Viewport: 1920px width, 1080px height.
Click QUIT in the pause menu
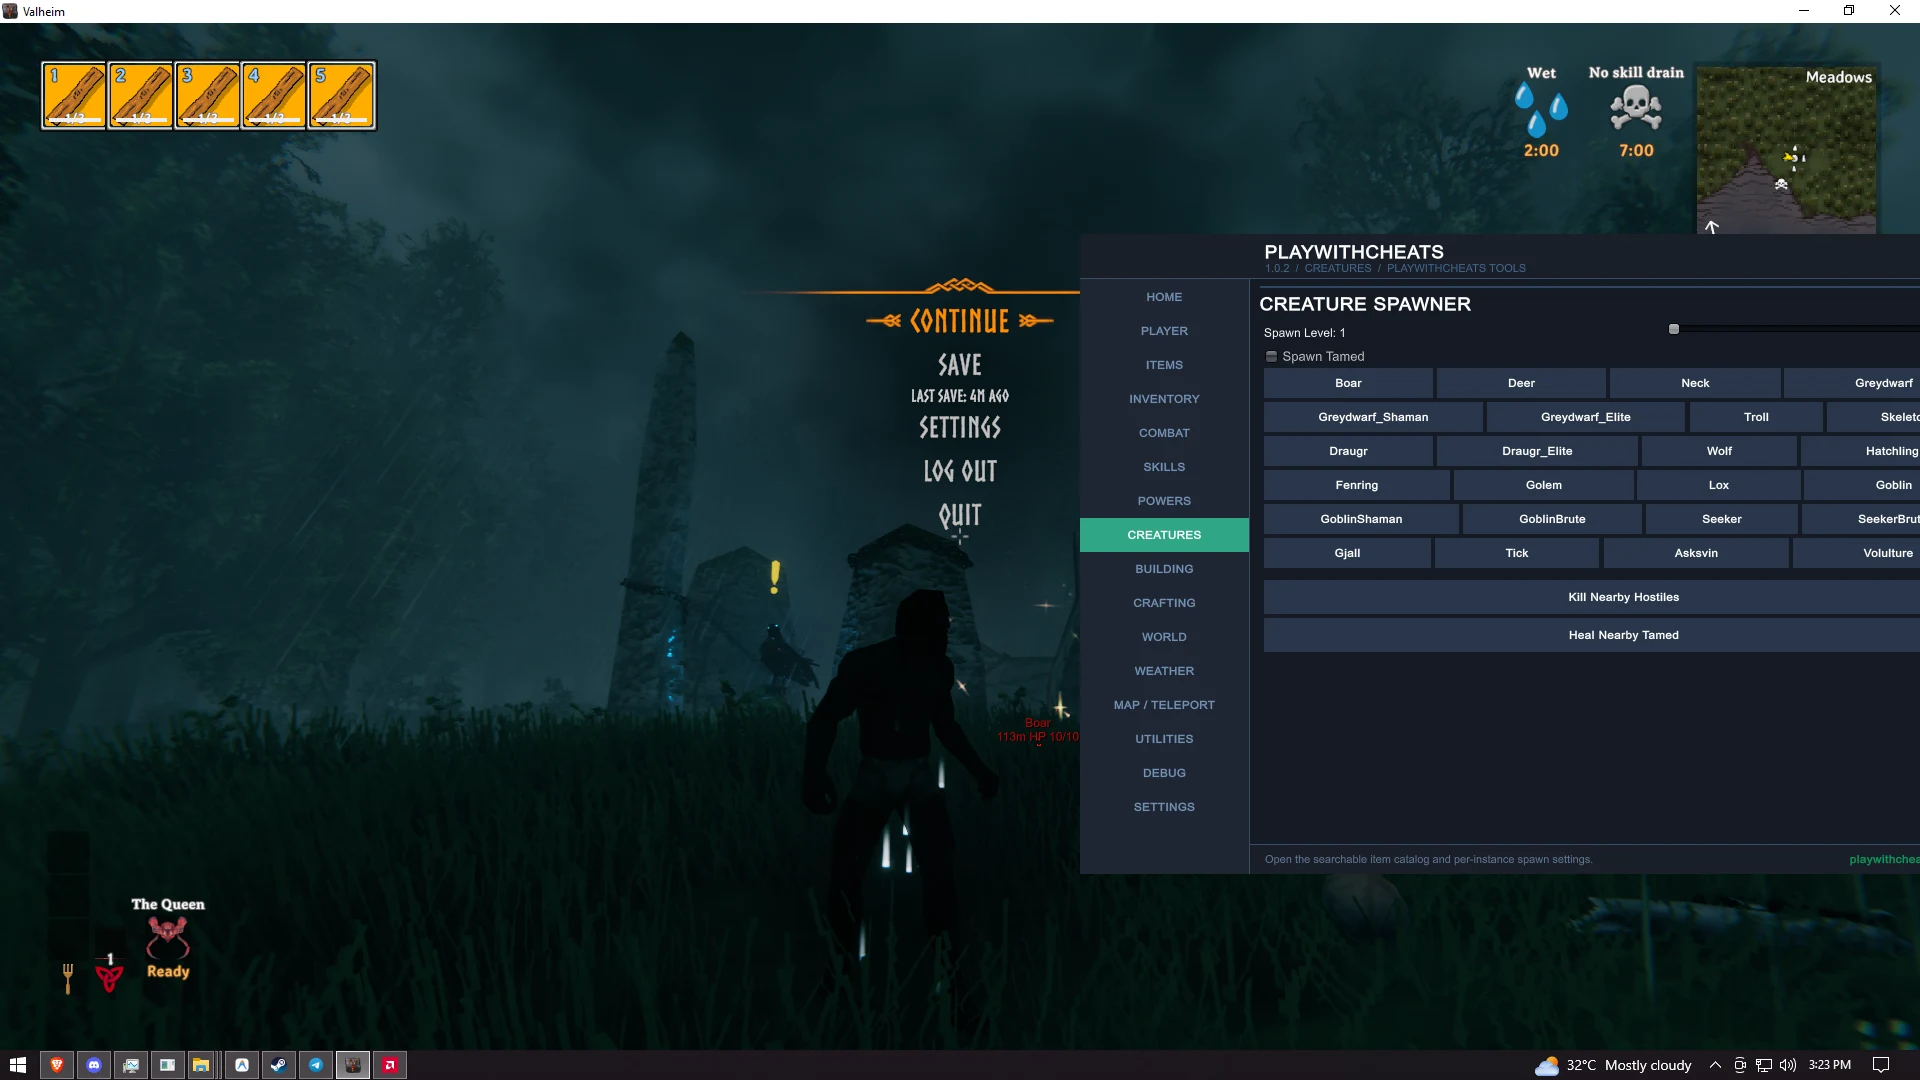[x=959, y=515]
